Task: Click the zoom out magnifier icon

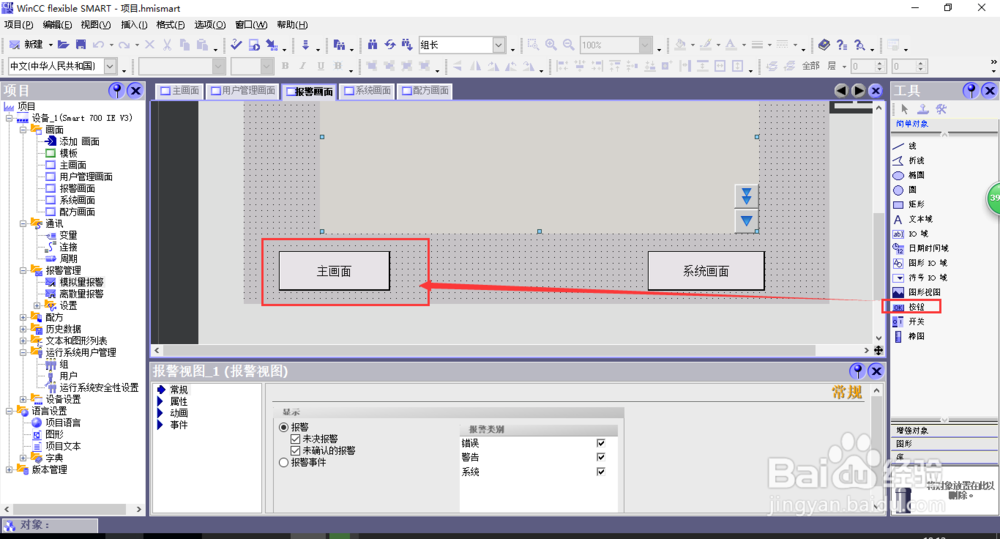Action: (568, 45)
